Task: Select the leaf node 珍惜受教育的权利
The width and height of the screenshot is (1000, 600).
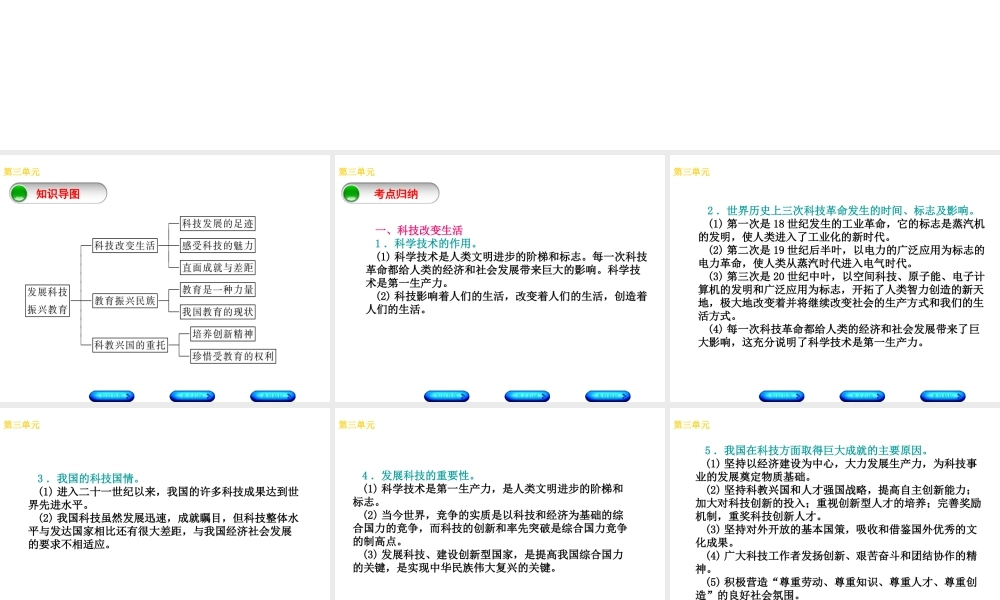Action: [x=233, y=356]
